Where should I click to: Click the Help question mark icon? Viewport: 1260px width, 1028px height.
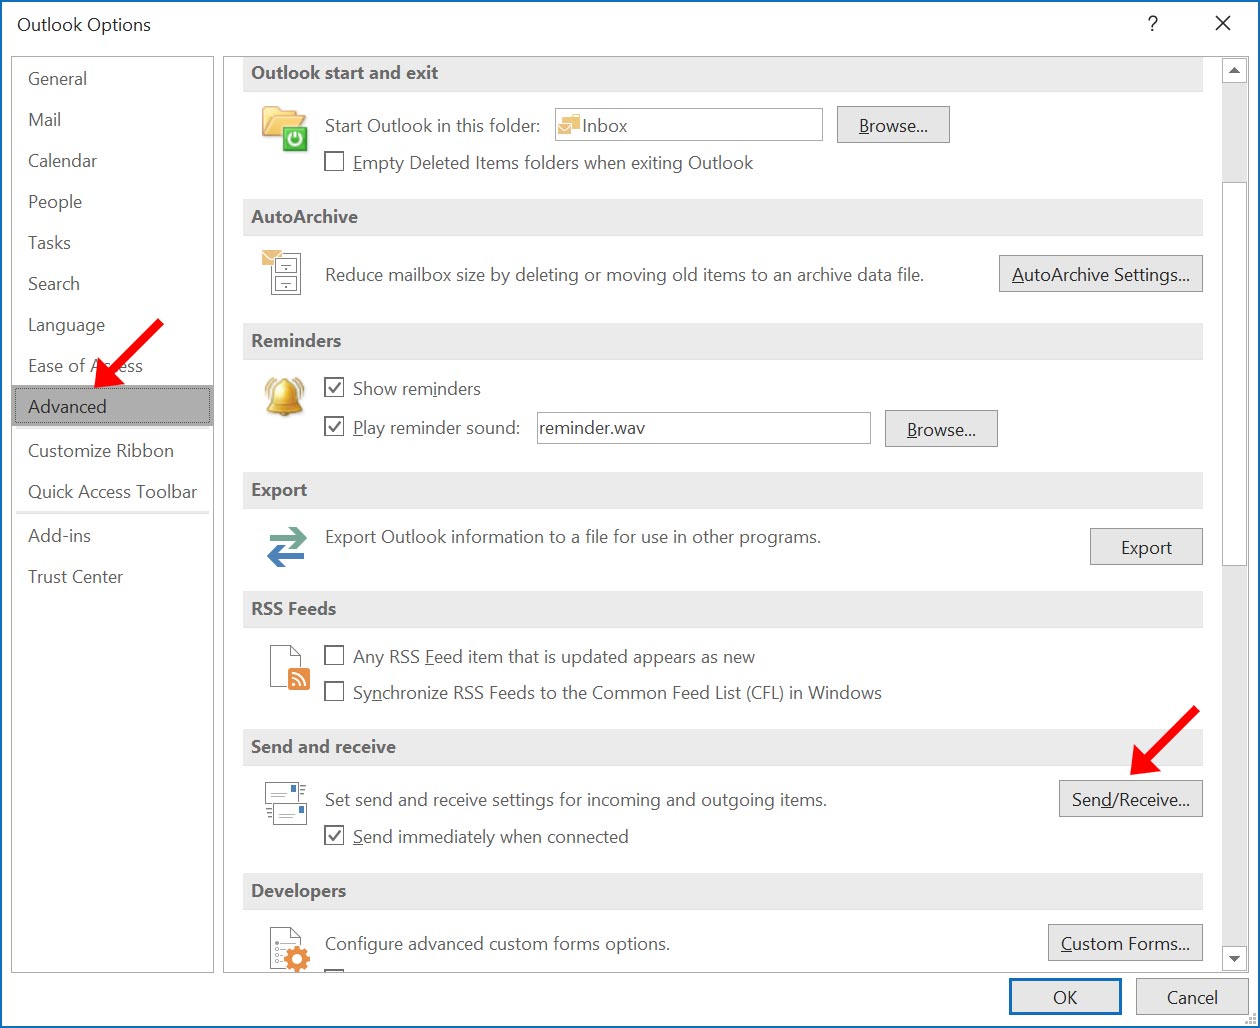coord(1153,24)
